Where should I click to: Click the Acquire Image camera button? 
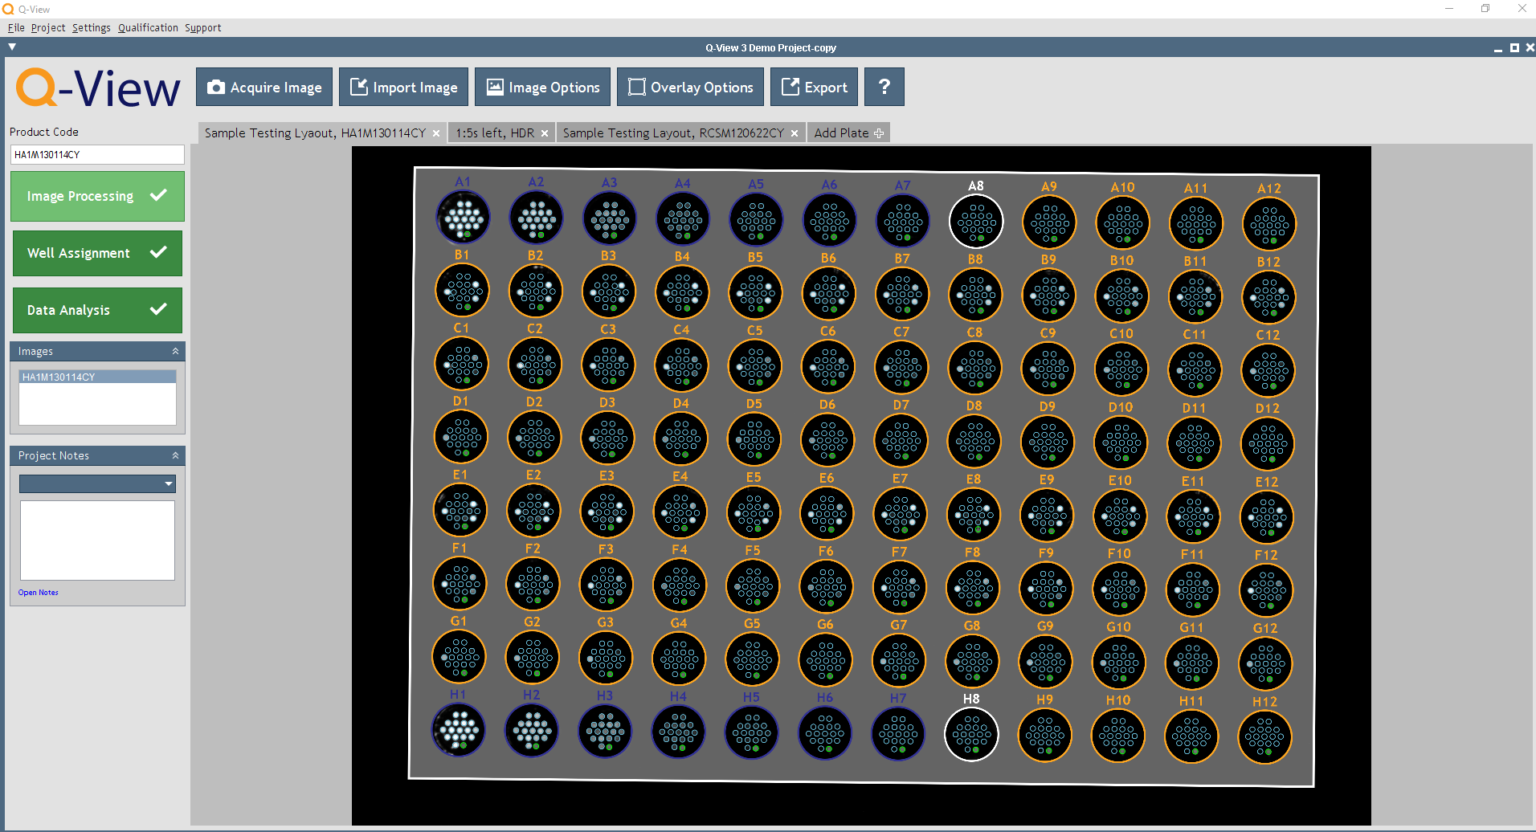(x=264, y=87)
